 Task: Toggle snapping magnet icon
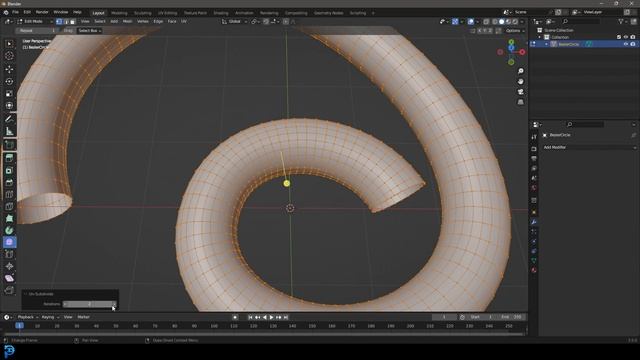click(x=266, y=21)
